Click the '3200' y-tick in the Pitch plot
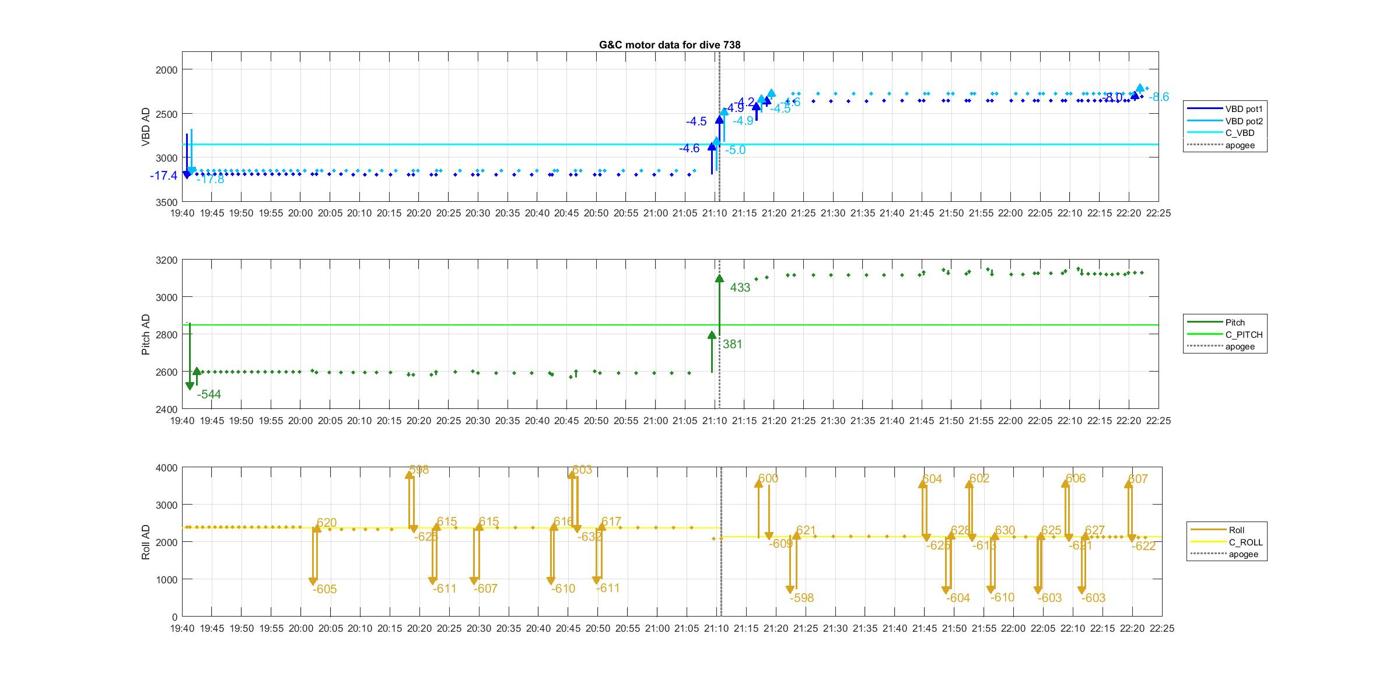The height and width of the screenshot is (693, 1400). [166, 260]
